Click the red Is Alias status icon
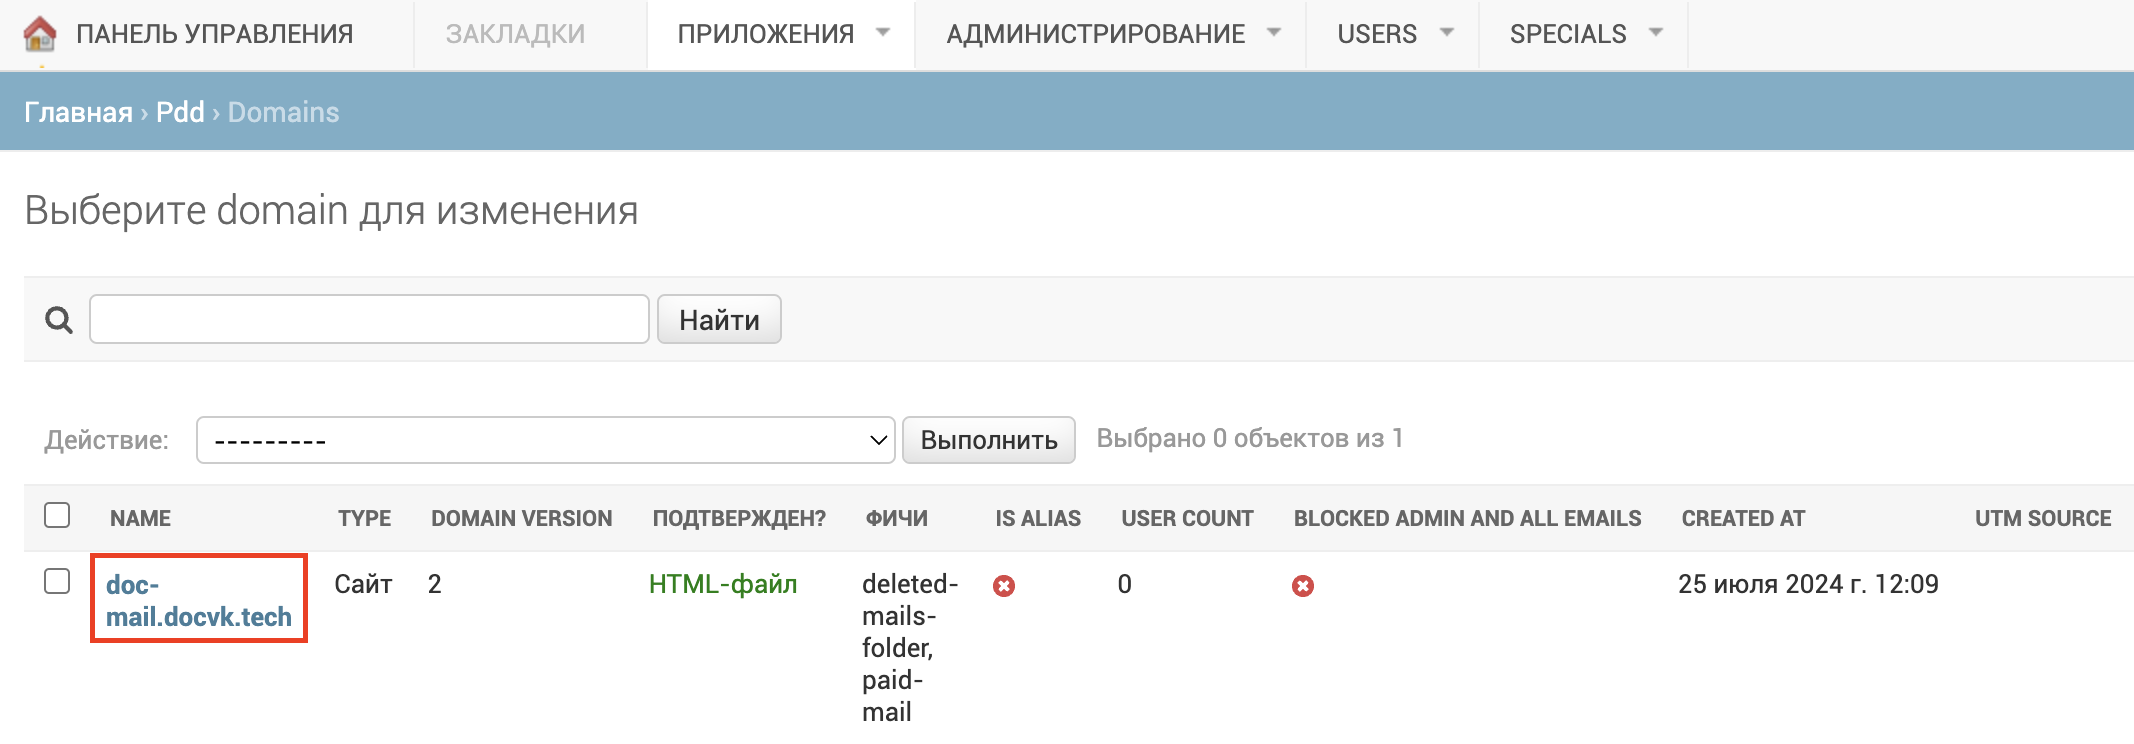Screen dimensions: 2134x744 click(1004, 586)
